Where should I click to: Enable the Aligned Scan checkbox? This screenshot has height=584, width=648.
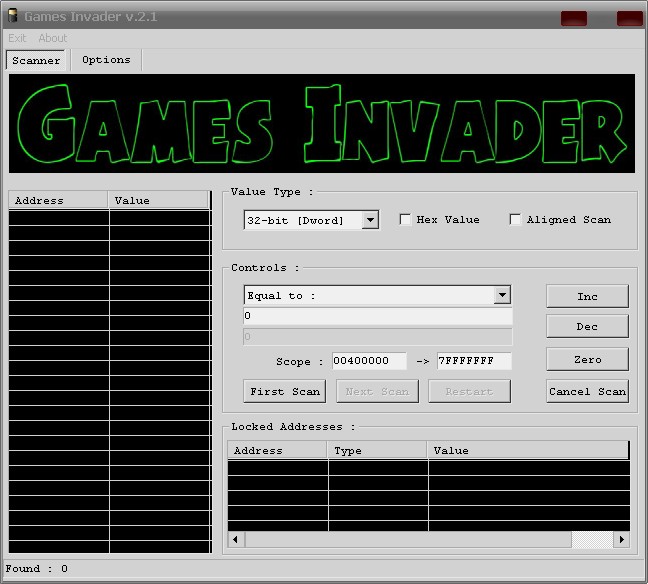click(x=515, y=219)
